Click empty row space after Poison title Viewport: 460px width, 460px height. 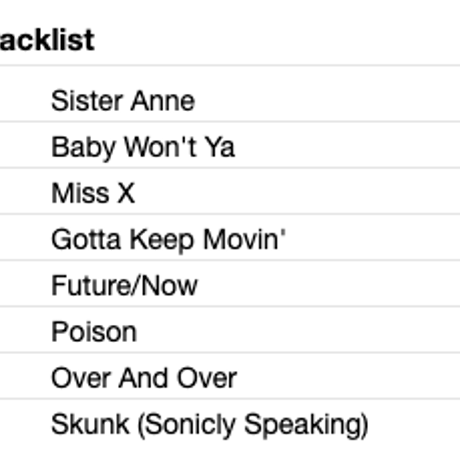pos(299,332)
